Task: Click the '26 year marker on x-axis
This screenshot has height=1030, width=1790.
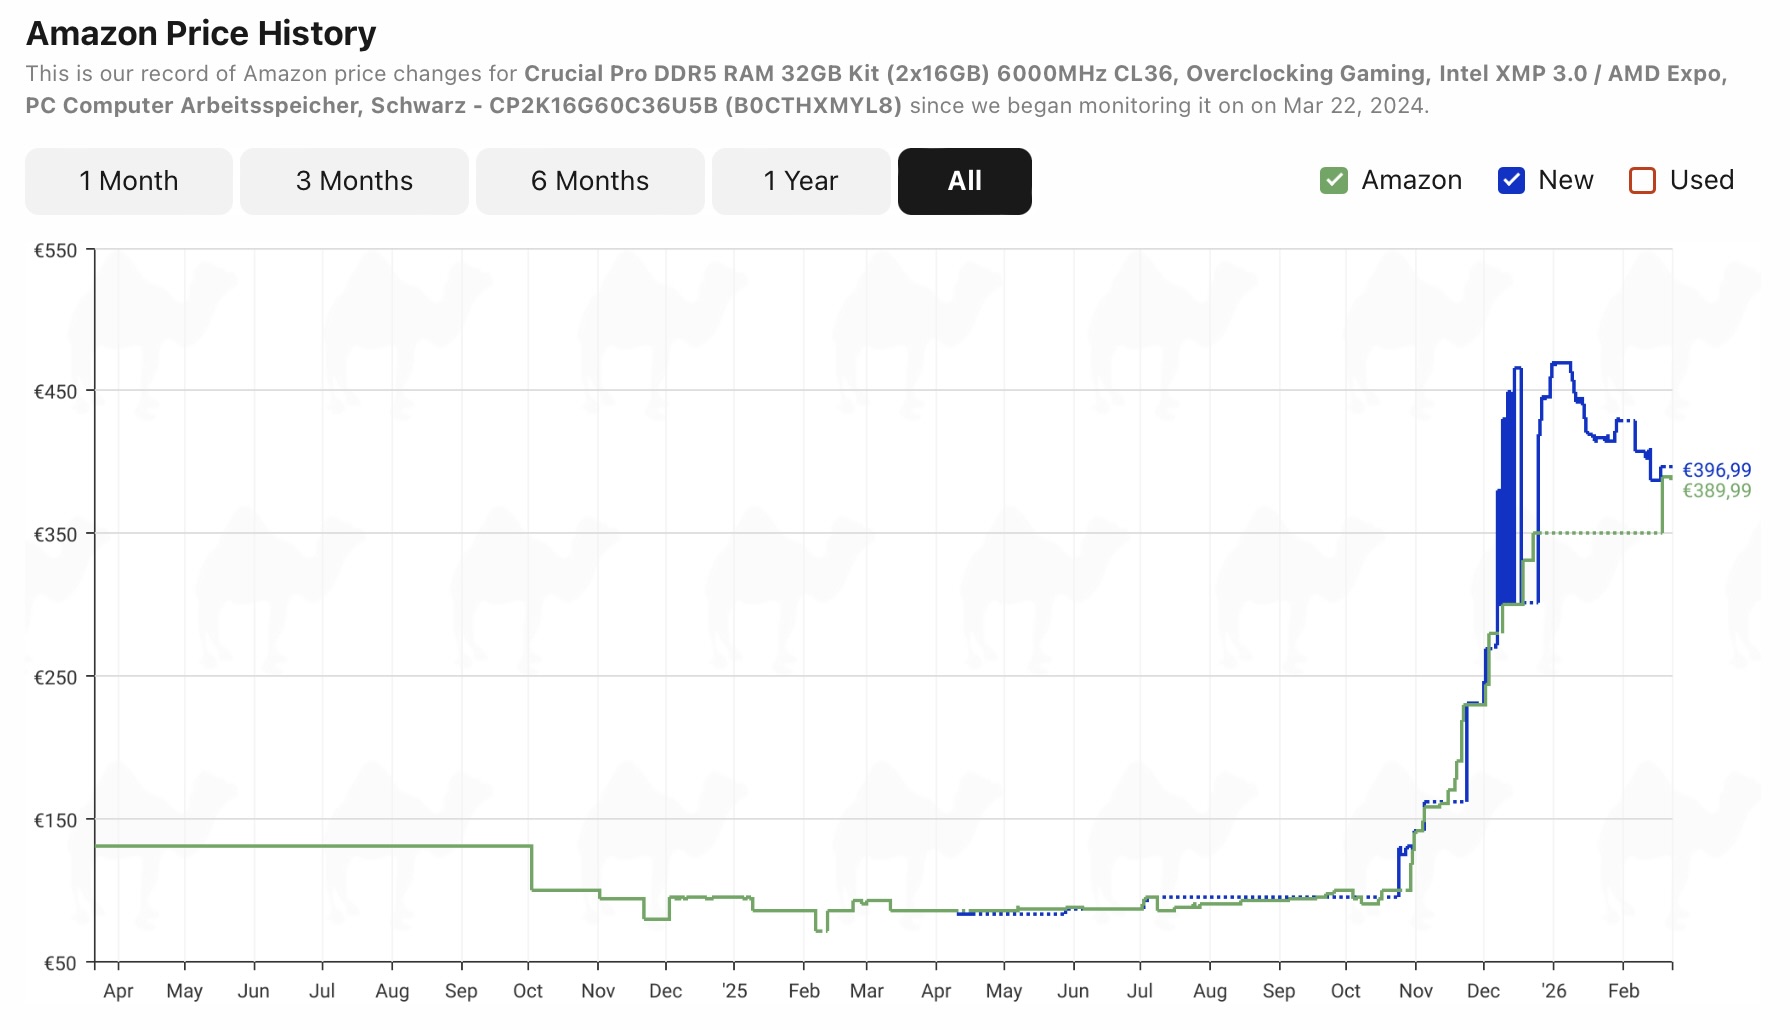Action: 1553,991
